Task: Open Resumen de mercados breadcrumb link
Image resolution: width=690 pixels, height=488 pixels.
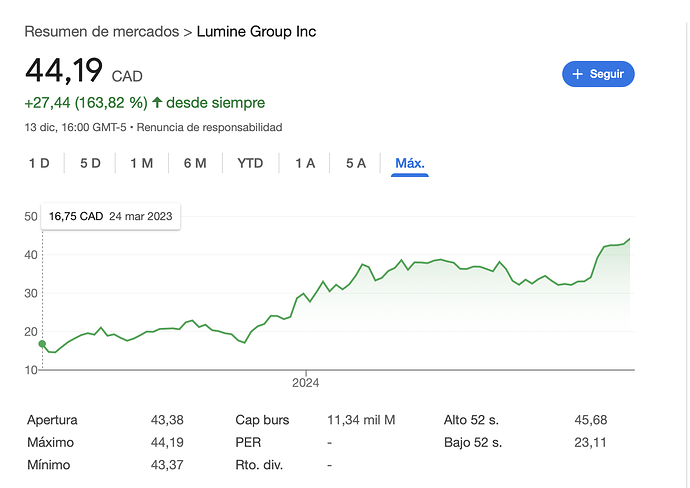Action: [x=102, y=32]
